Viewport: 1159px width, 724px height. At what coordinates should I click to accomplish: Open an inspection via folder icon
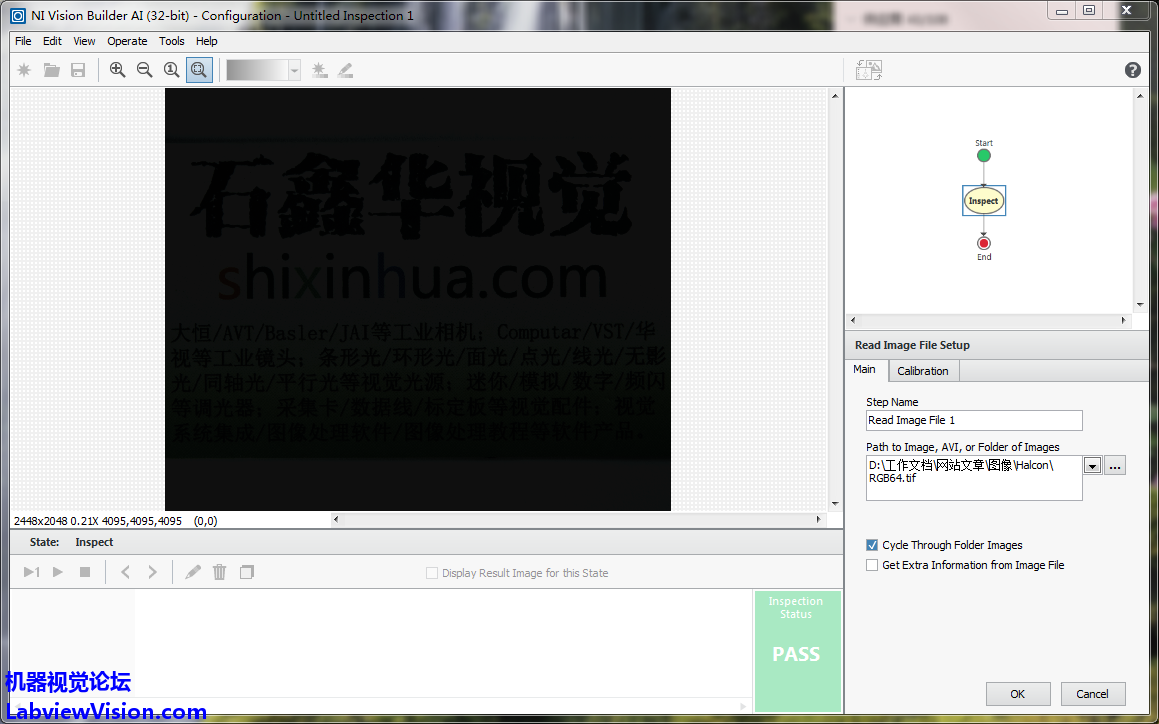pyautogui.click(x=51, y=70)
